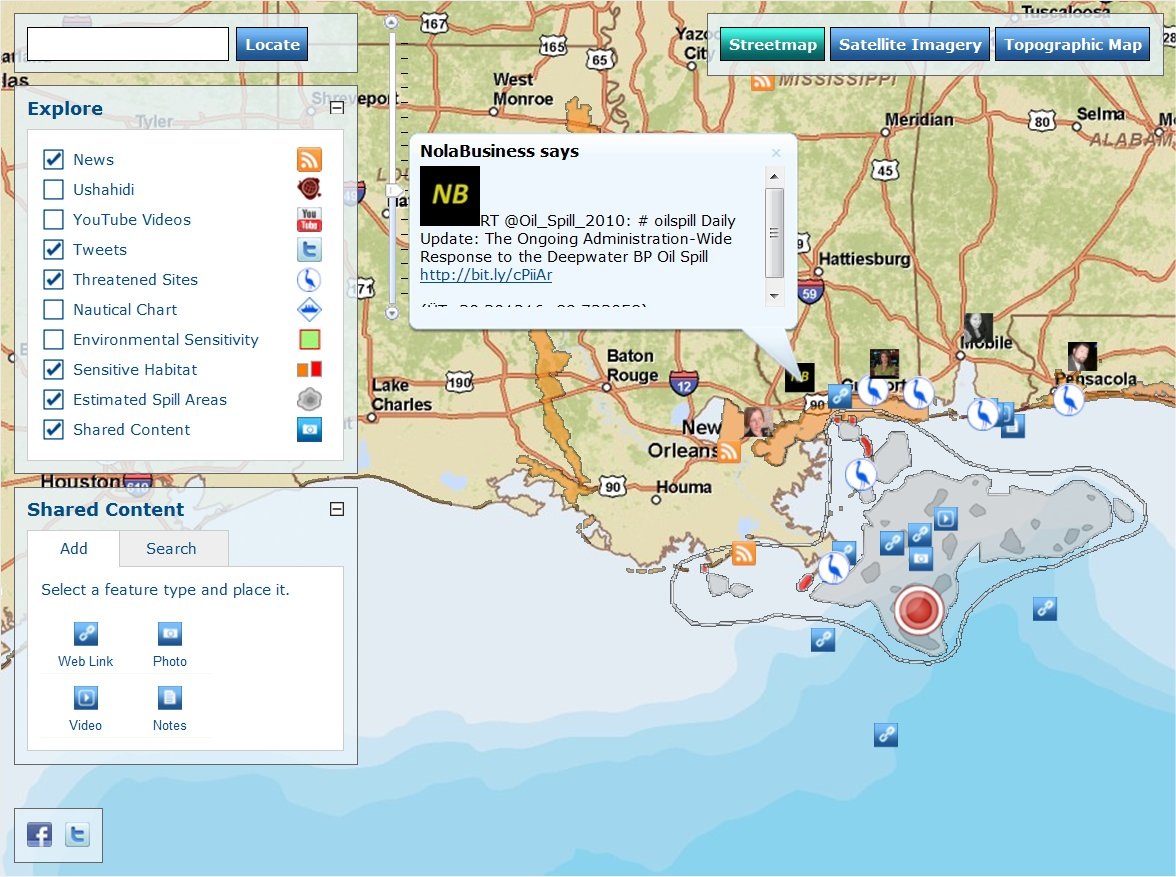This screenshot has width=1176, height=877.
Task: Enable the Environmental Sensitivity checkbox
Action: (x=53, y=339)
